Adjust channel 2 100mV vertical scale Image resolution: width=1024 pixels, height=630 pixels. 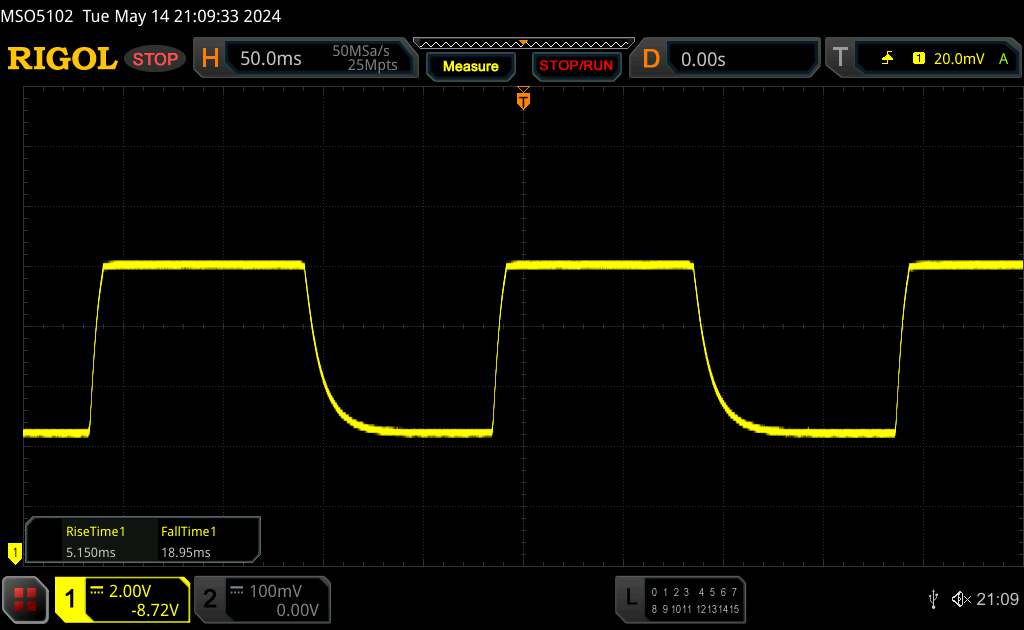(x=275, y=591)
